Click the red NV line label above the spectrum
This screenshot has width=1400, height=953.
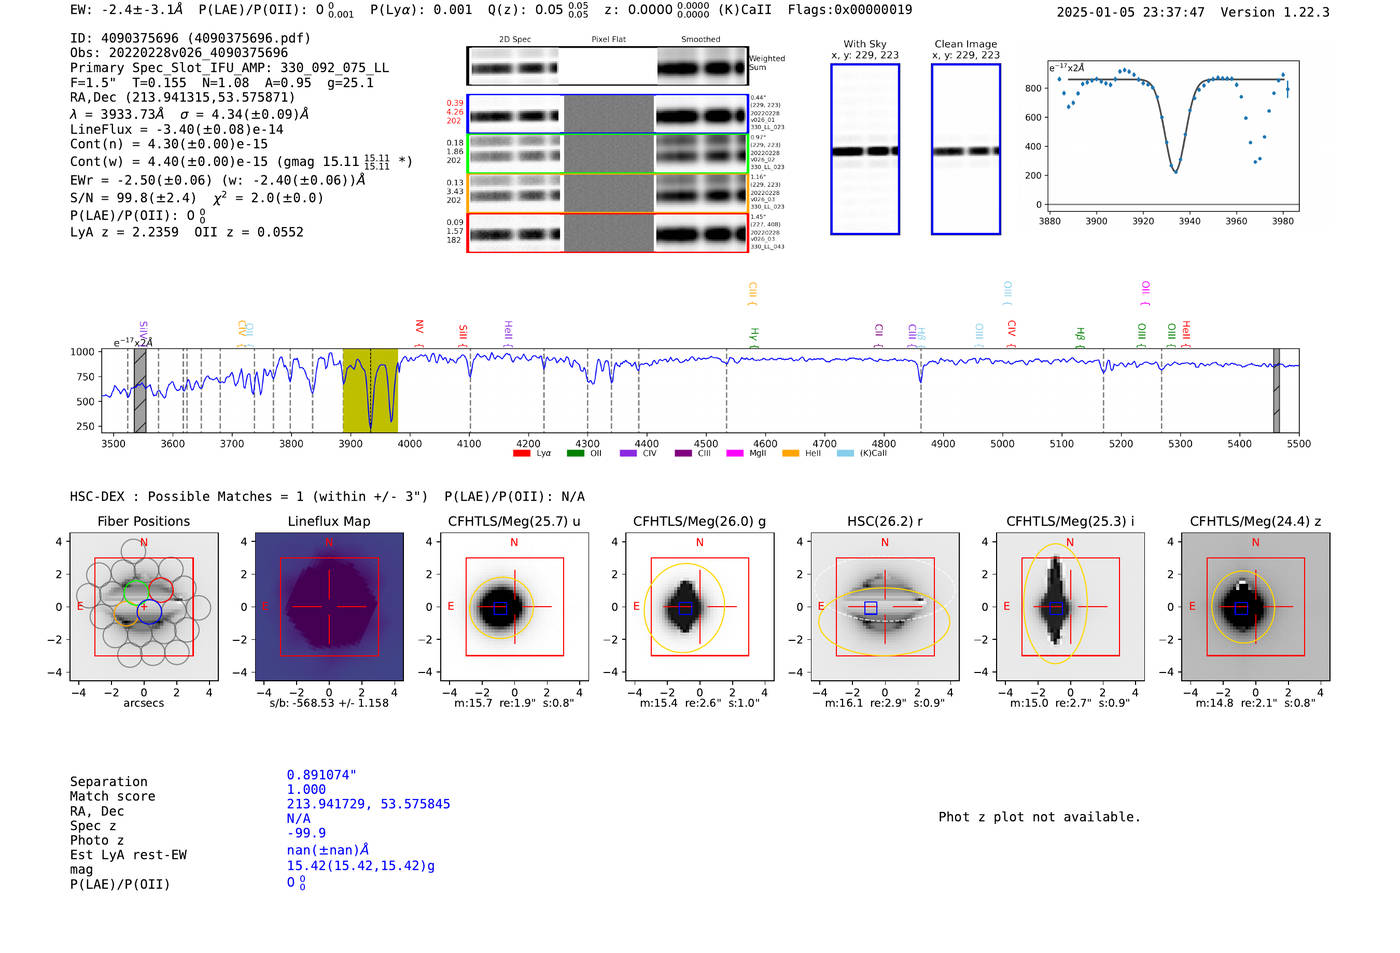click(420, 327)
